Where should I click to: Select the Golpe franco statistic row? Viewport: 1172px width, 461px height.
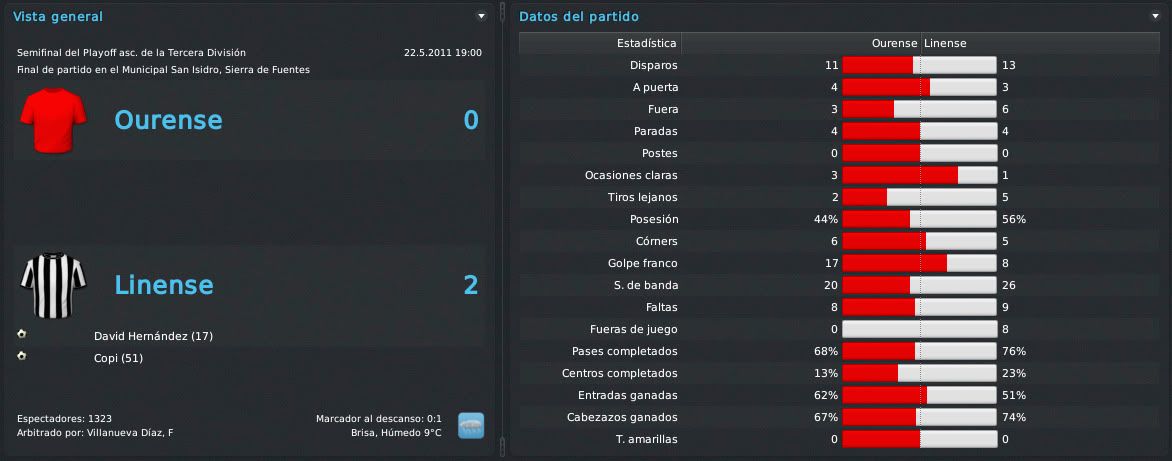point(839,264)
